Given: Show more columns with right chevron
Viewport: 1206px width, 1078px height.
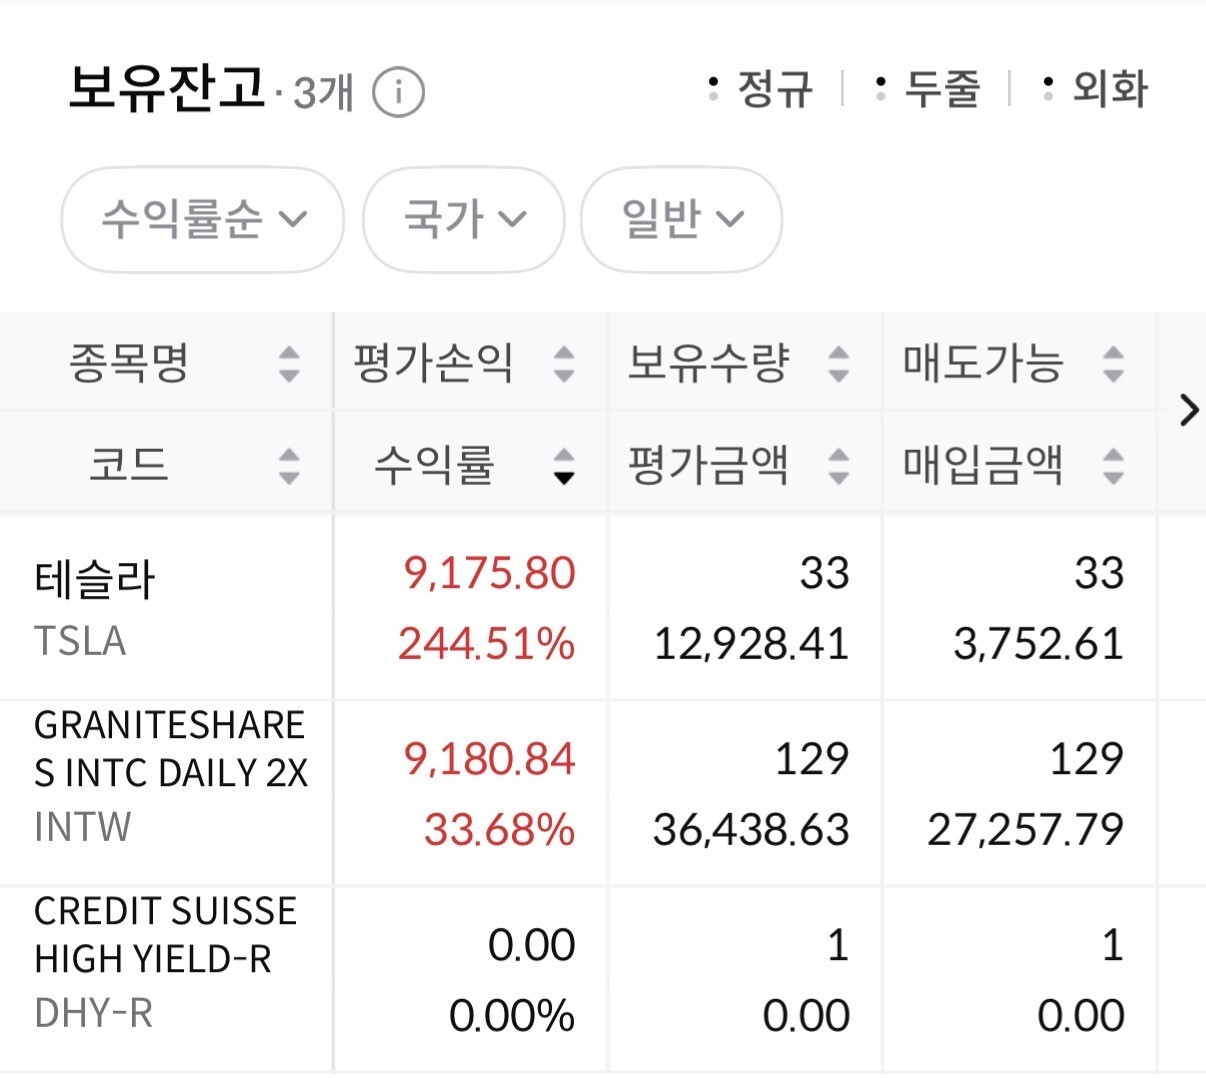Looking at the screenshot, I should (1188, 410).
